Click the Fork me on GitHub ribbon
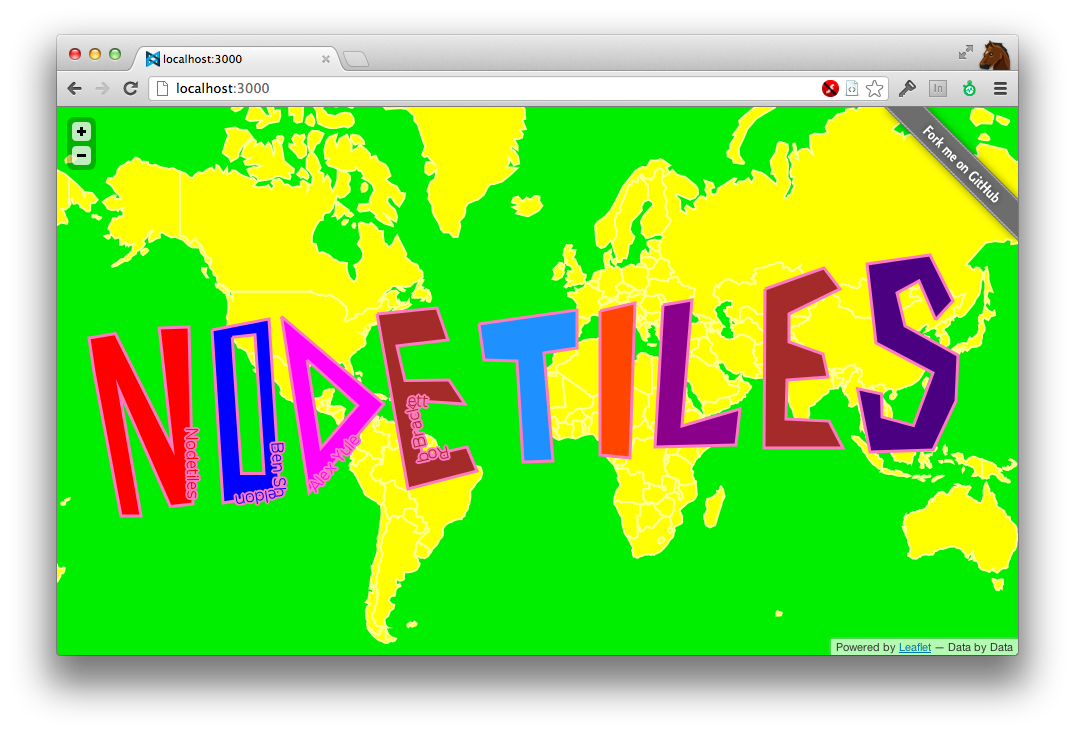The image size is (1075, 734). (x=961, y=165)
